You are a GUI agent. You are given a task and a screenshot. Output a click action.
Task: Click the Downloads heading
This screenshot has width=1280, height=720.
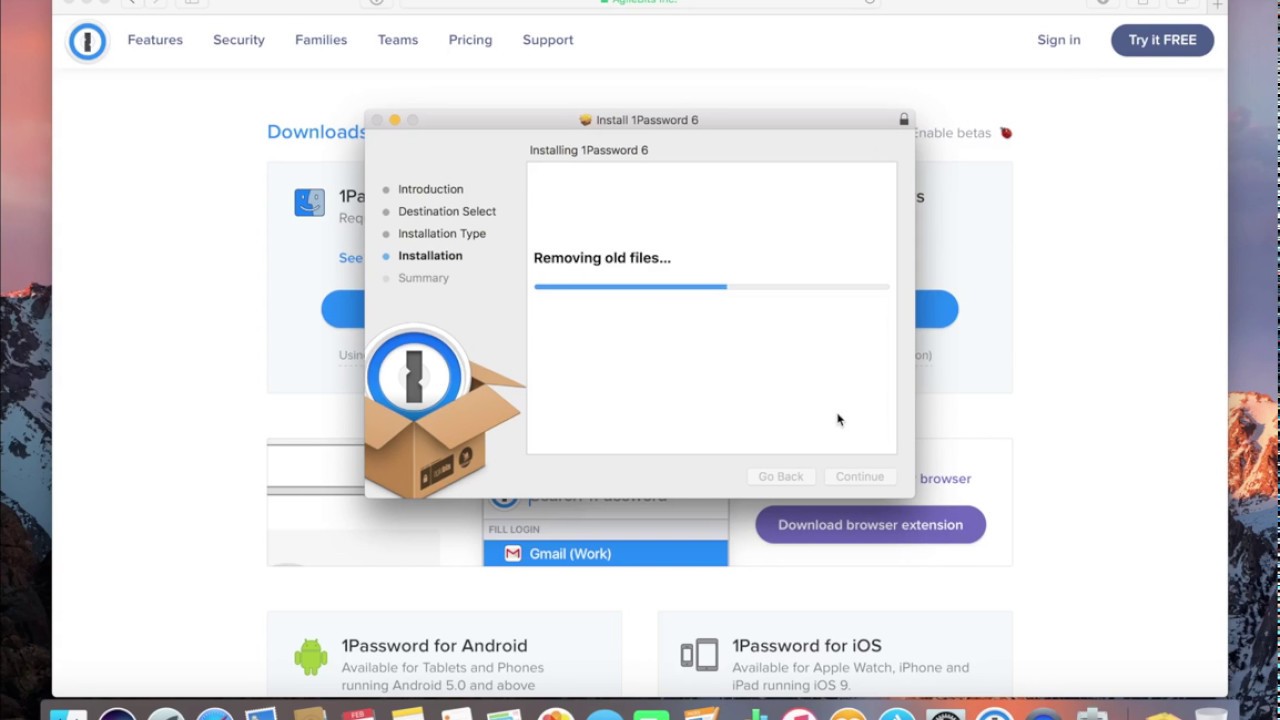316,132
